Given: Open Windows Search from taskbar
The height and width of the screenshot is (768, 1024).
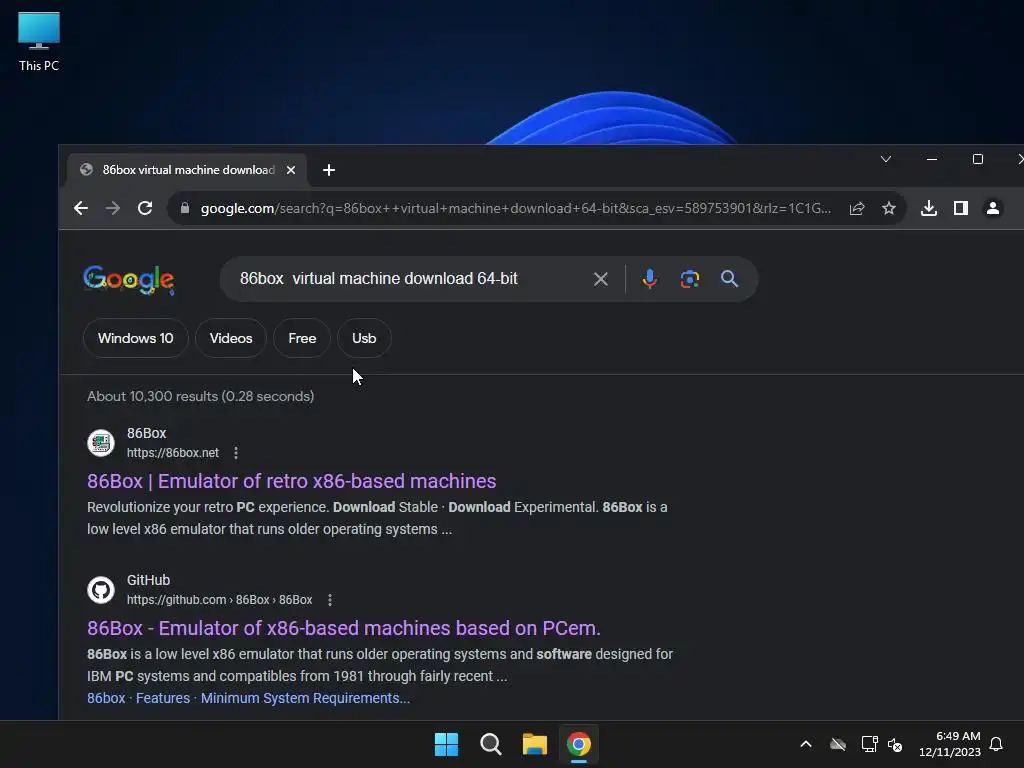Looking at the screenshot, I should tap(490, 744).
